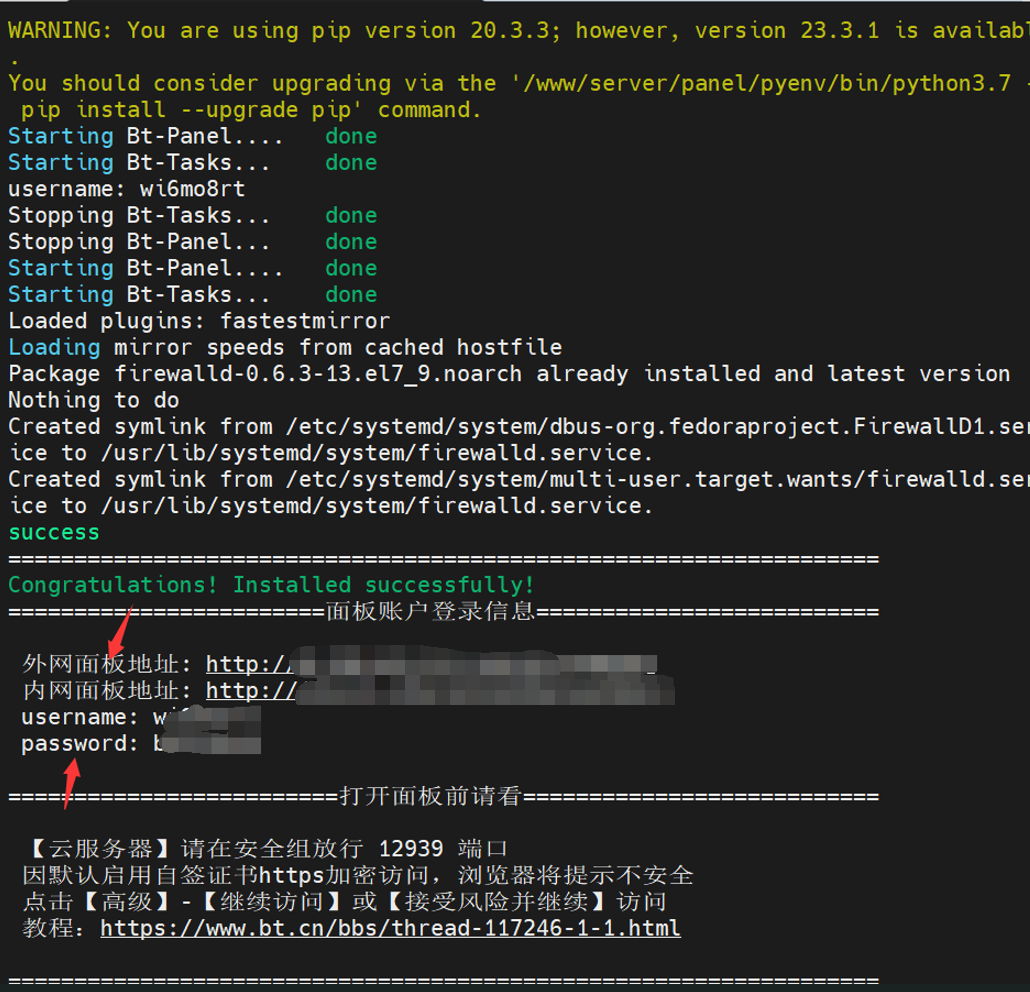Click the 'password:' label
Viewport: 1030px width, 992px height.
pyautogui.click(x=79, y=744)
